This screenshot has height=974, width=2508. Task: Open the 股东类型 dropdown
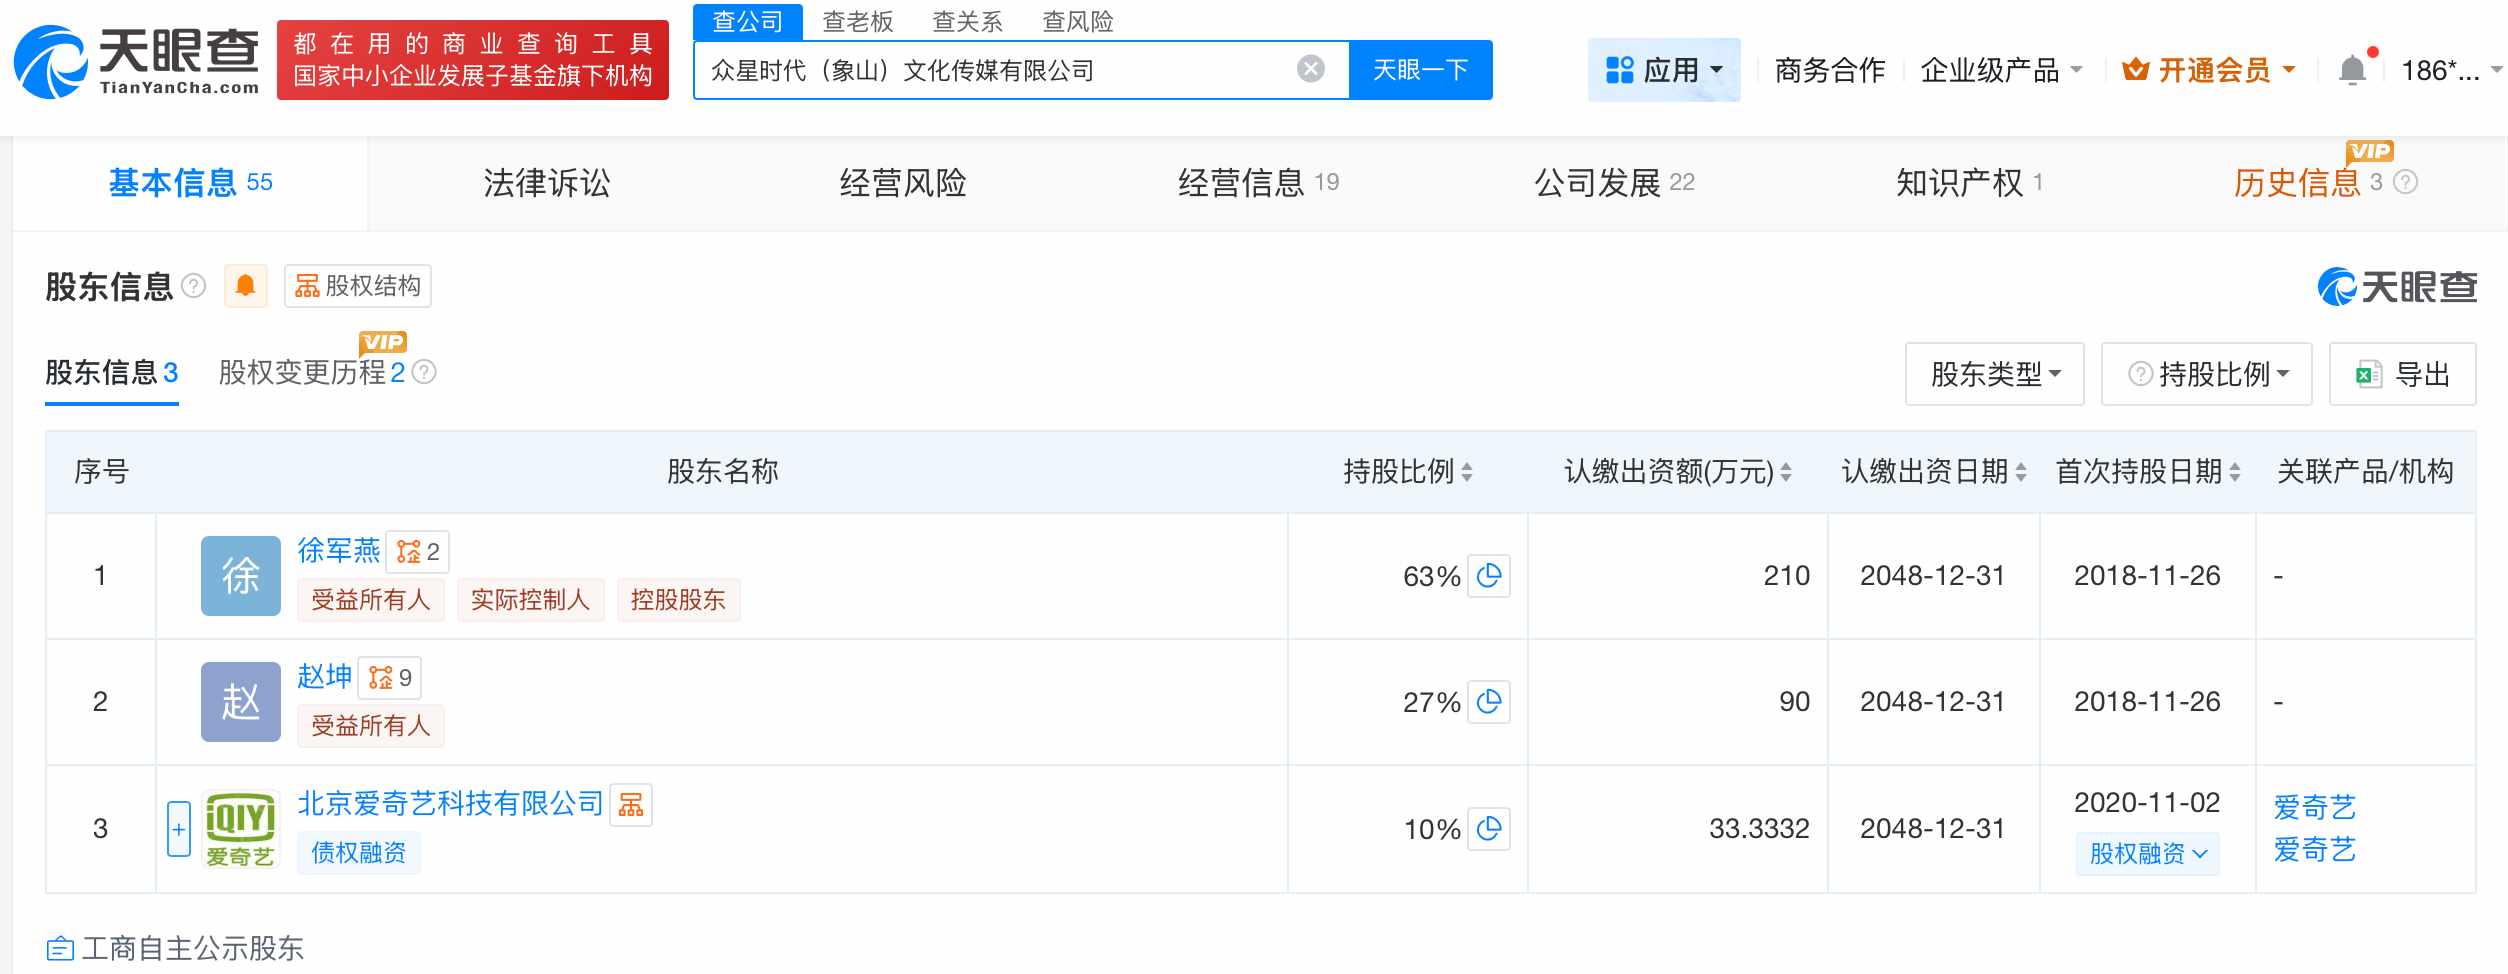[x=1992, y=373]
